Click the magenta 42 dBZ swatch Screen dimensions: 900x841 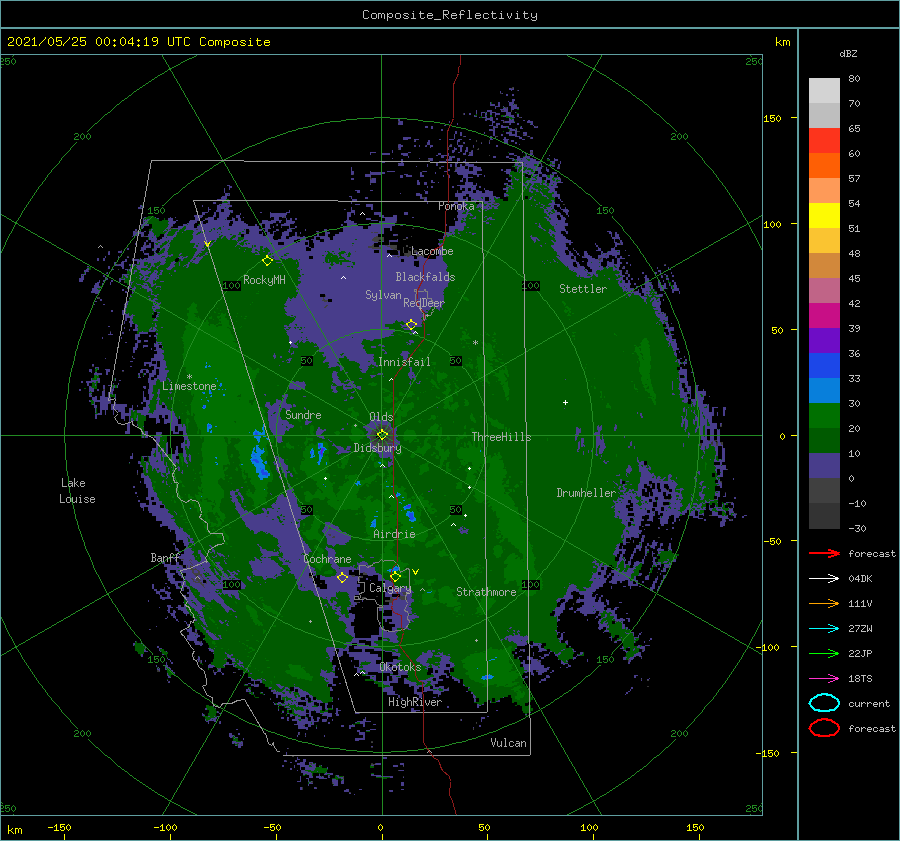pyautogui.click(x=824, y=315)
